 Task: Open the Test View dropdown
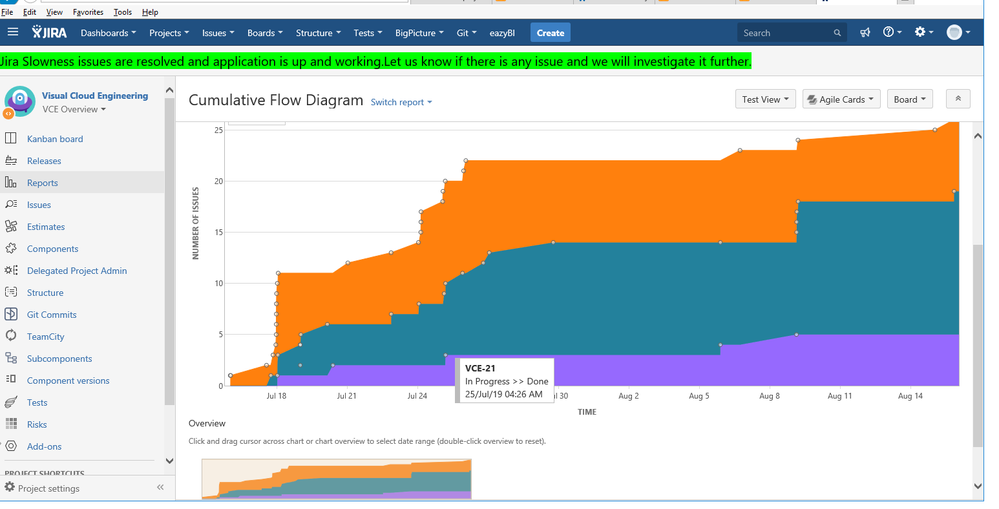pos(765,99)
